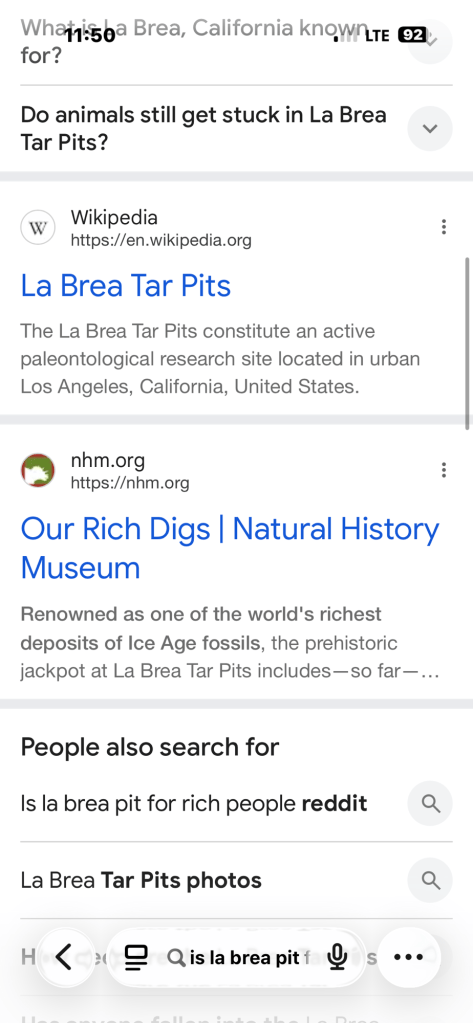Screen dimensions: 473x1023
Task: Open the browser three-dot more menu
Action: click(x=409, y=957)
